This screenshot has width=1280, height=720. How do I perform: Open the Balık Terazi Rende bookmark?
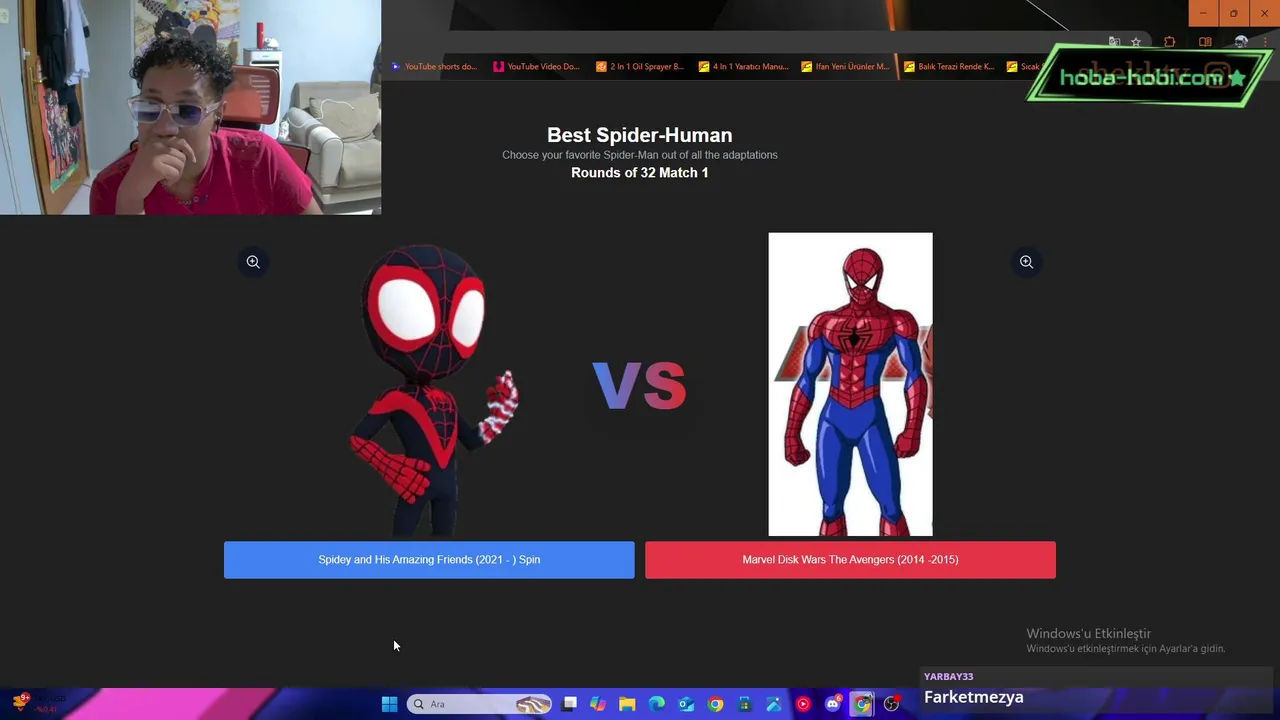[949, 67]
